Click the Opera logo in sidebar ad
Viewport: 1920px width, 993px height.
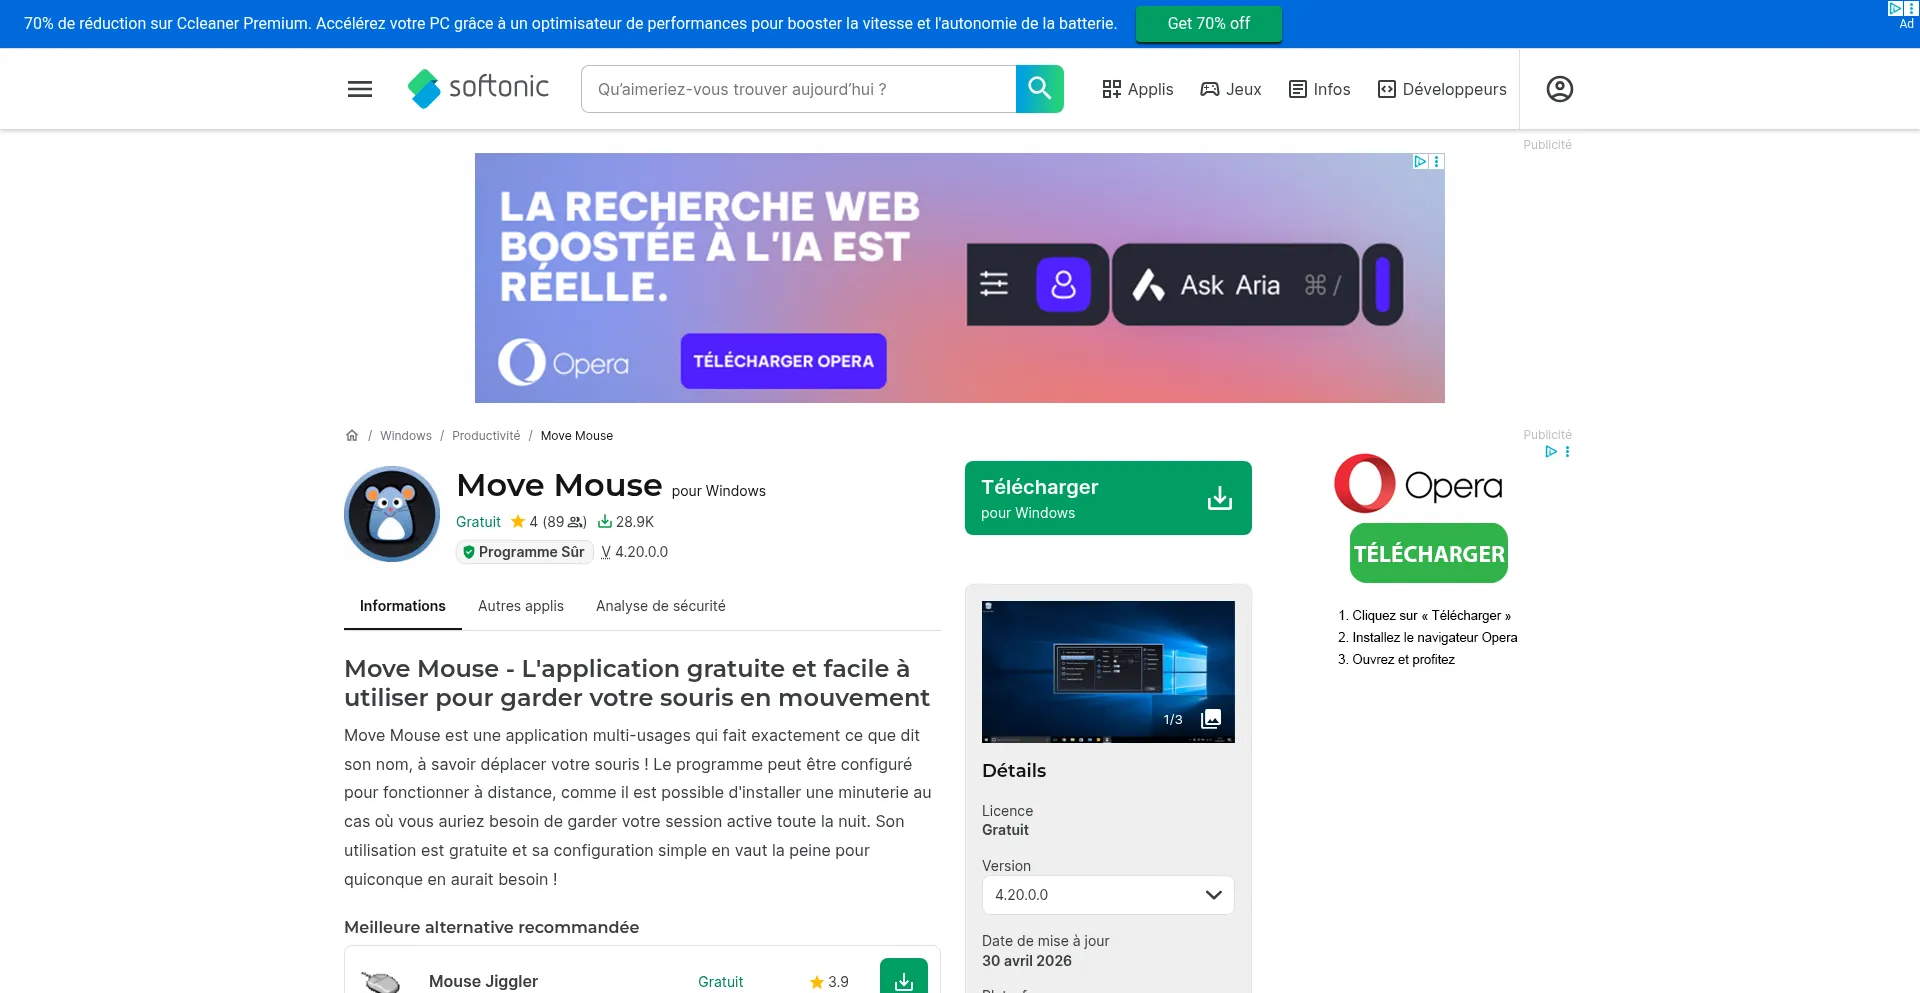(1419, 484)
